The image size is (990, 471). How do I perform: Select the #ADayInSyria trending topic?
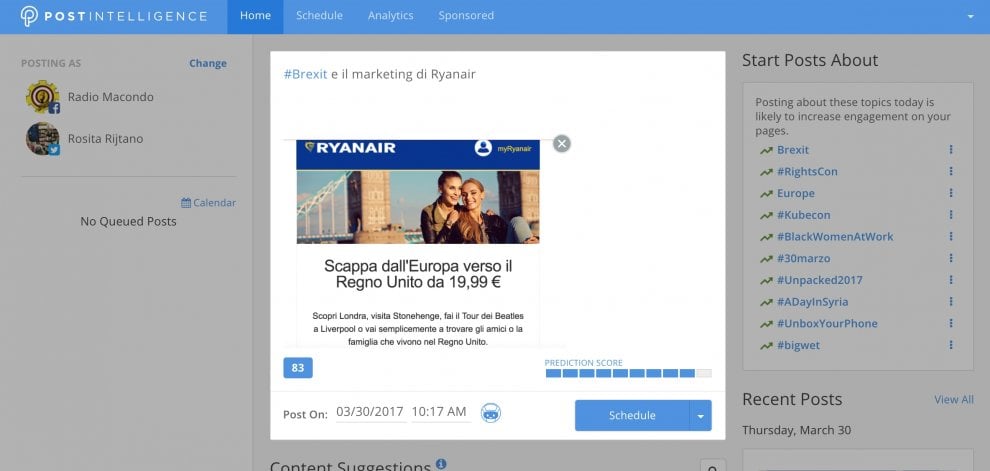[812, 302]
